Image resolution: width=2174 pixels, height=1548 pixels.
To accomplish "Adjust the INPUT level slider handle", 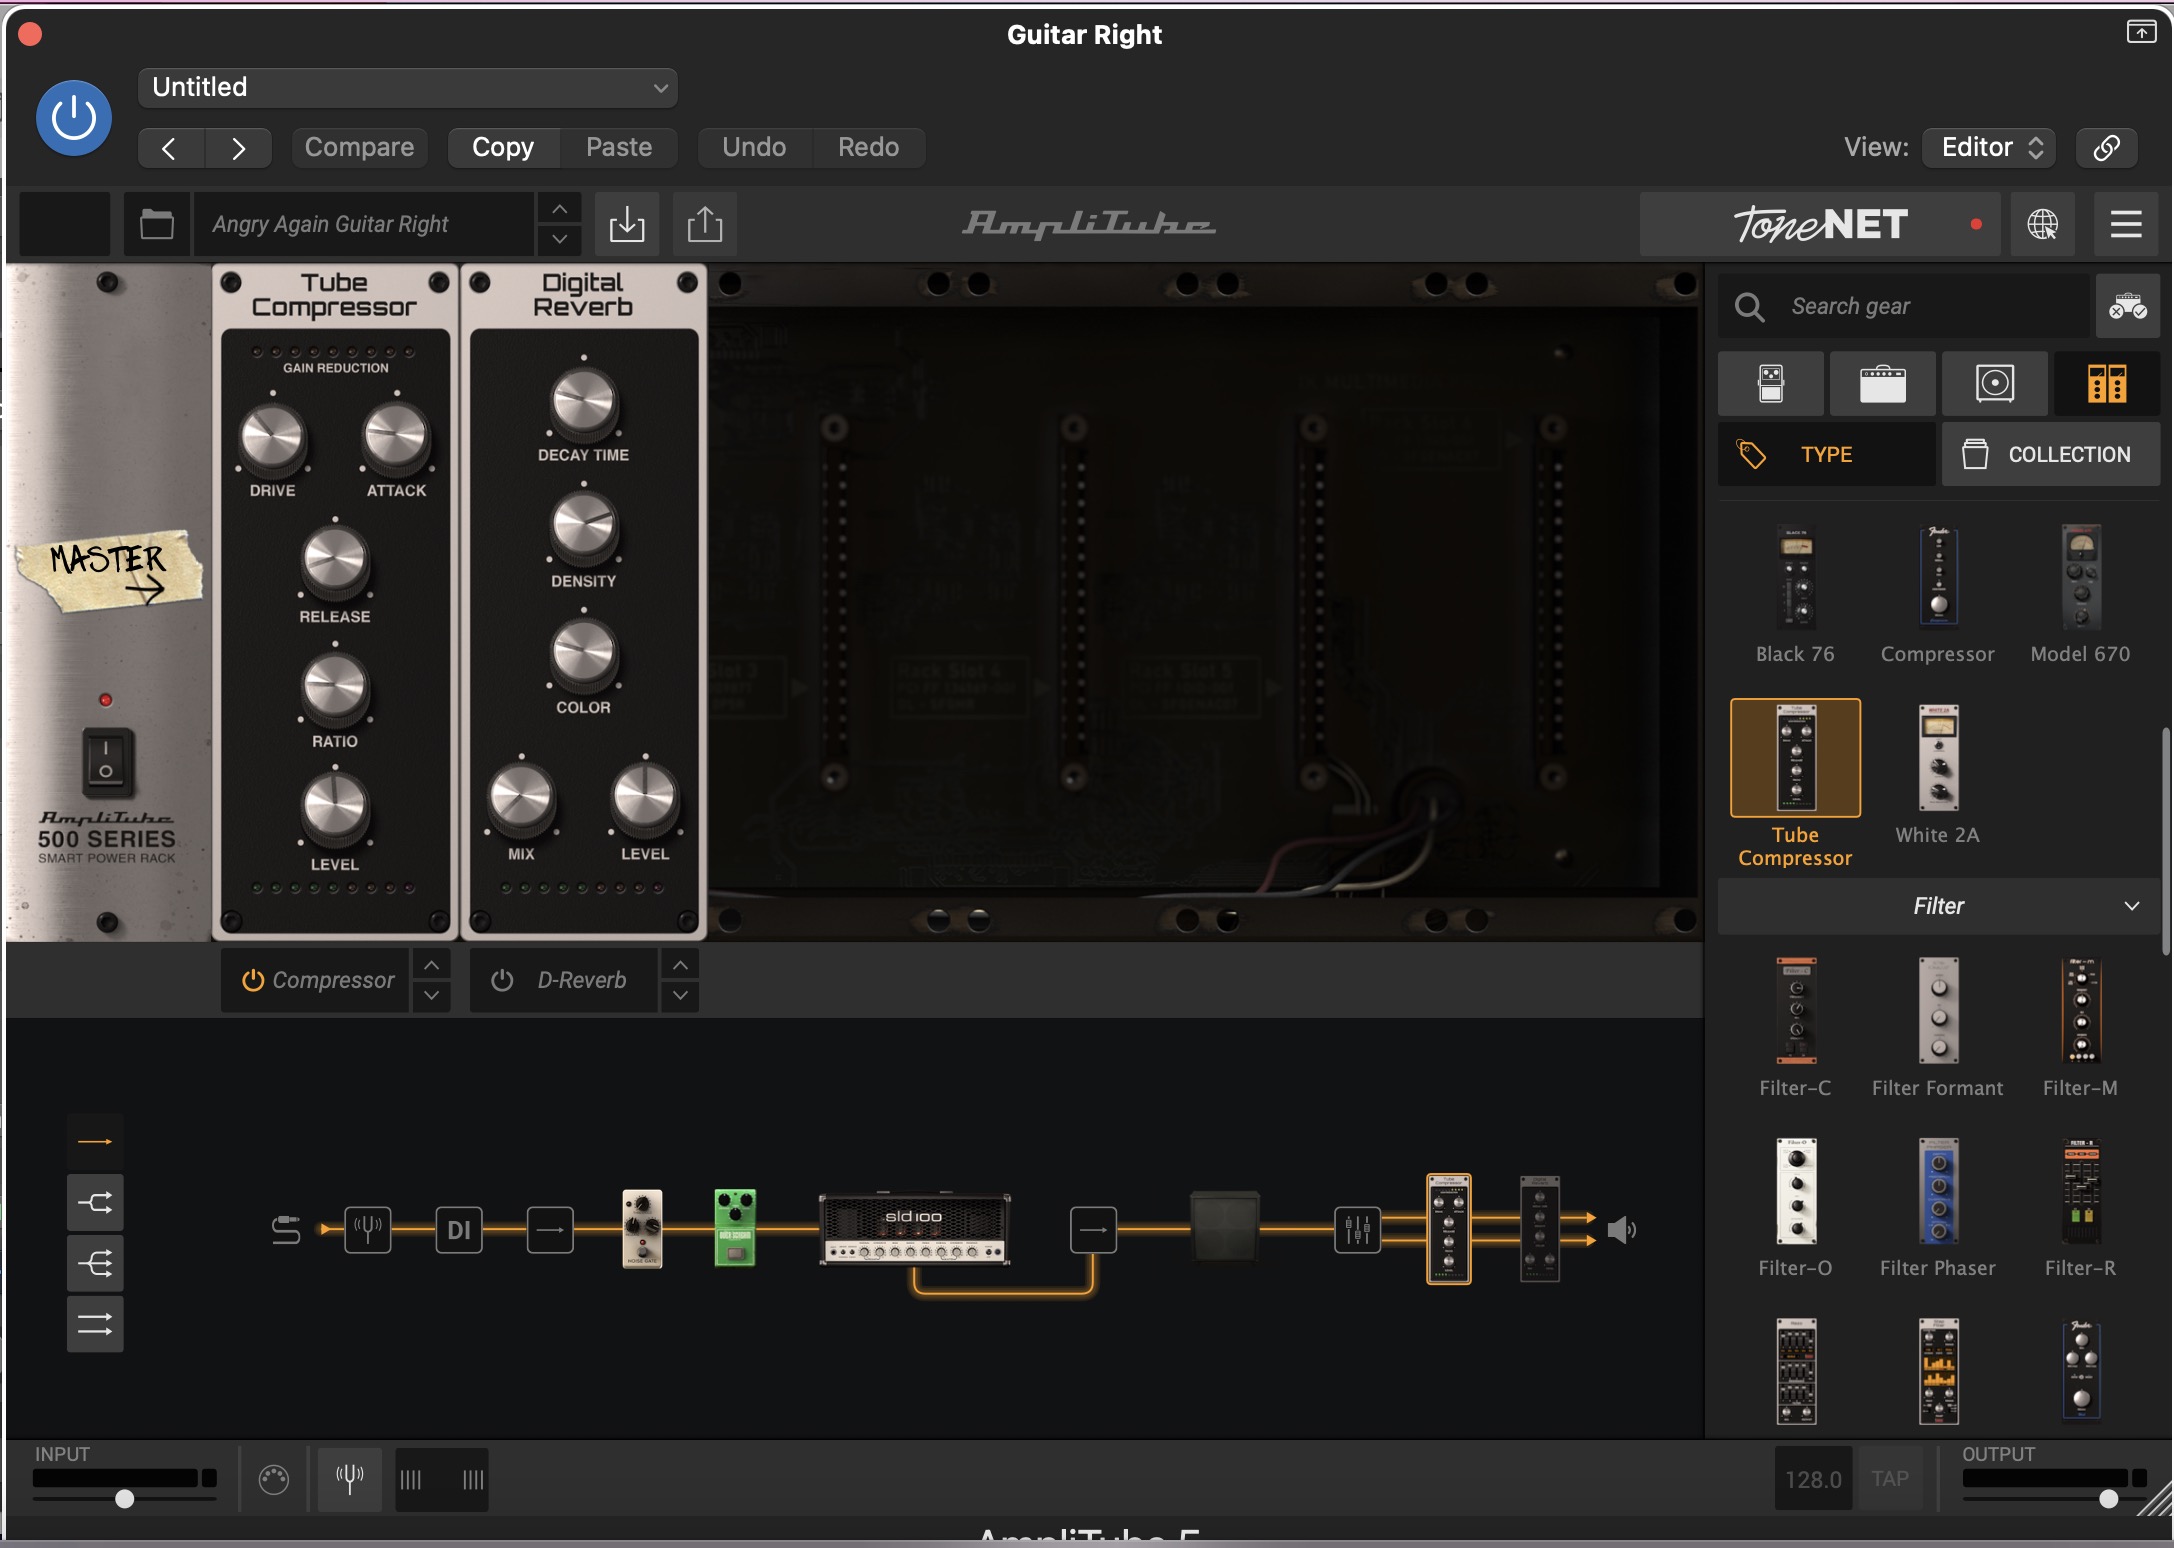I will coord(125,1498).
